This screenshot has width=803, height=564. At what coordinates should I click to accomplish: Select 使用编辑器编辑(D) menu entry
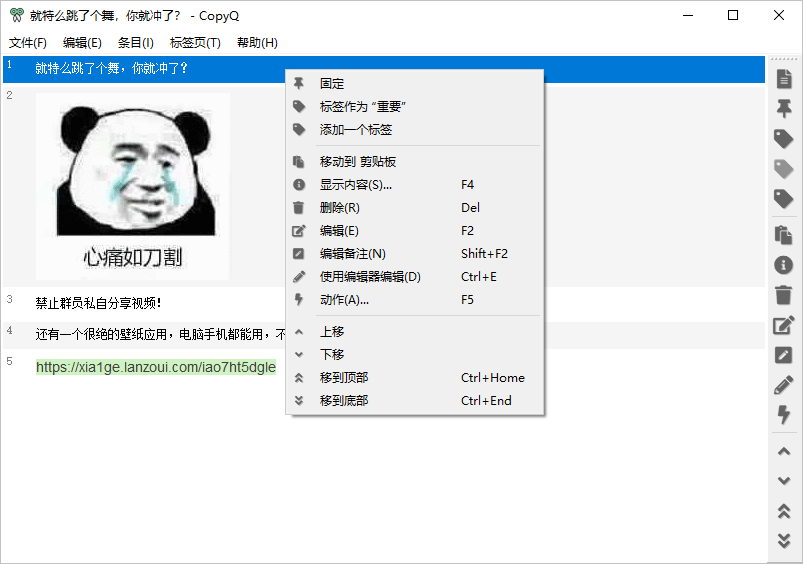(x=415, y=277)
